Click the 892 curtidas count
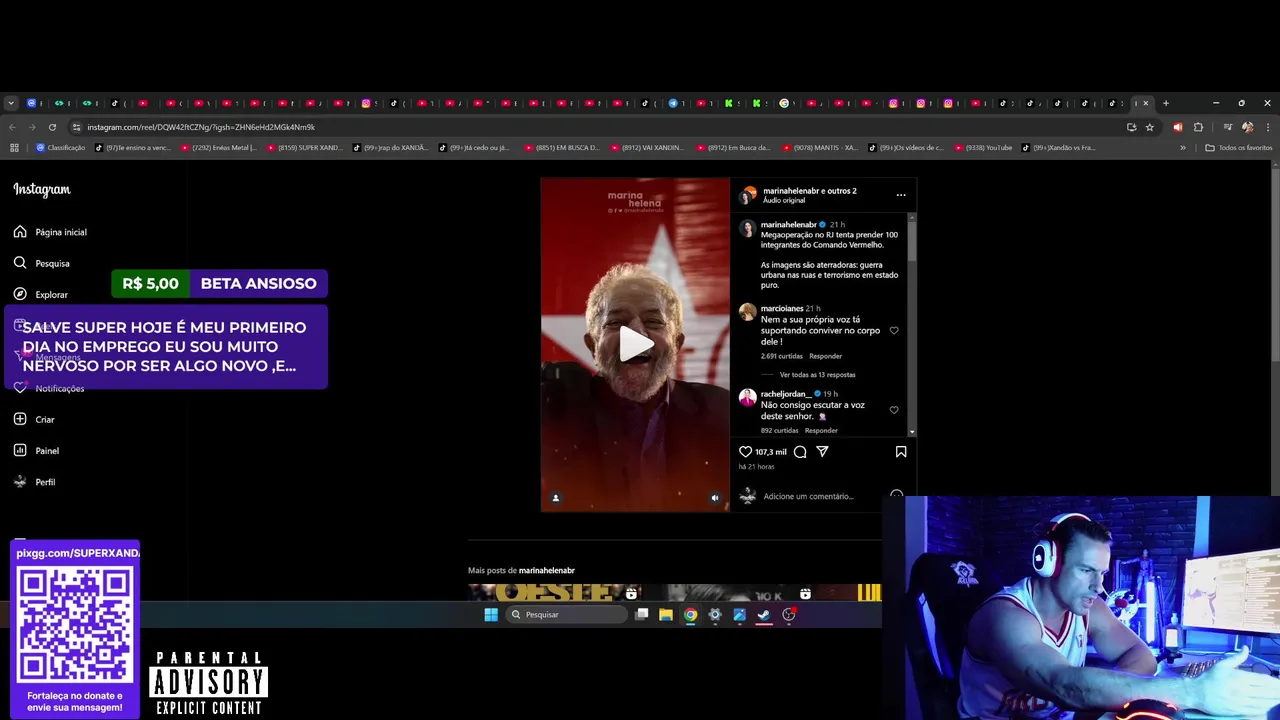 click(x=779, y=430)
